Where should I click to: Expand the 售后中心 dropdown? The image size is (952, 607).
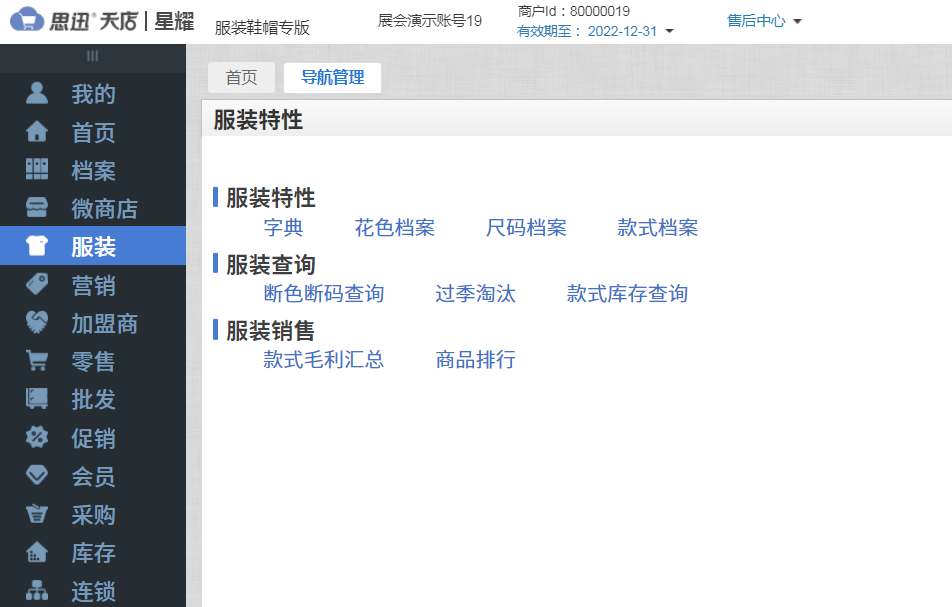point(765,20)
